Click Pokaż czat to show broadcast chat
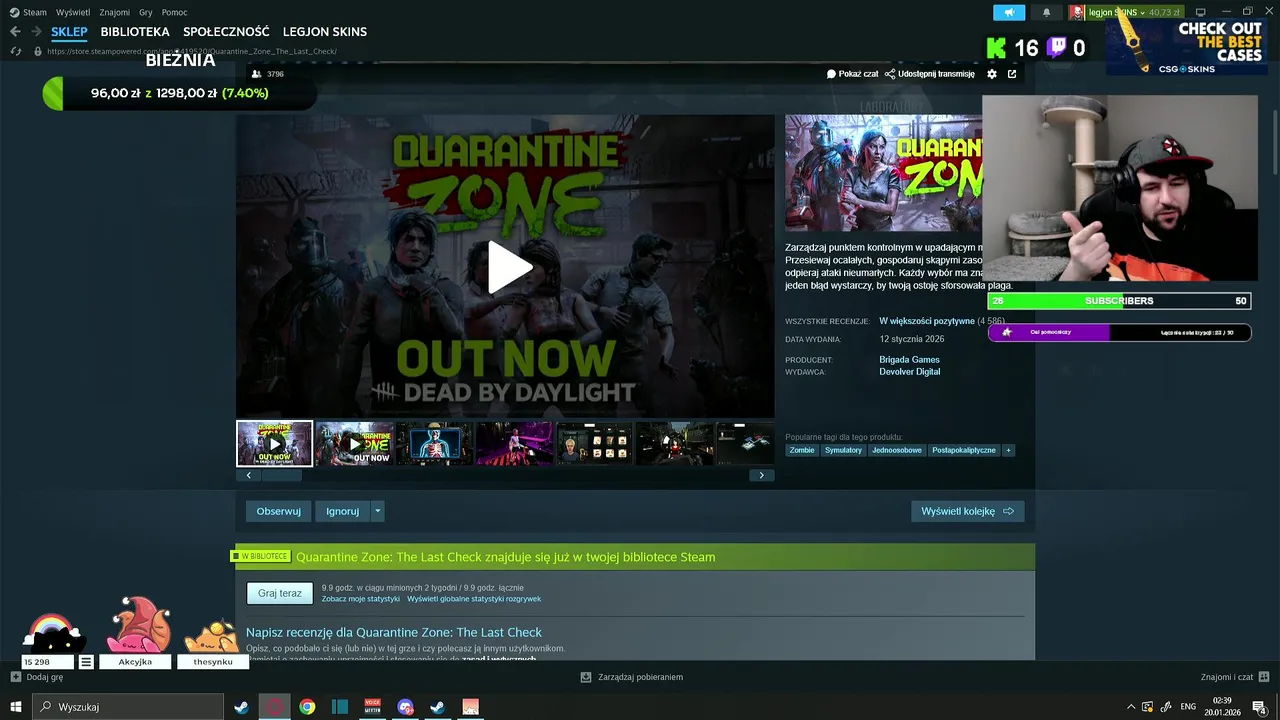The height and width of the screenshot is (720, 1280). 852,74
